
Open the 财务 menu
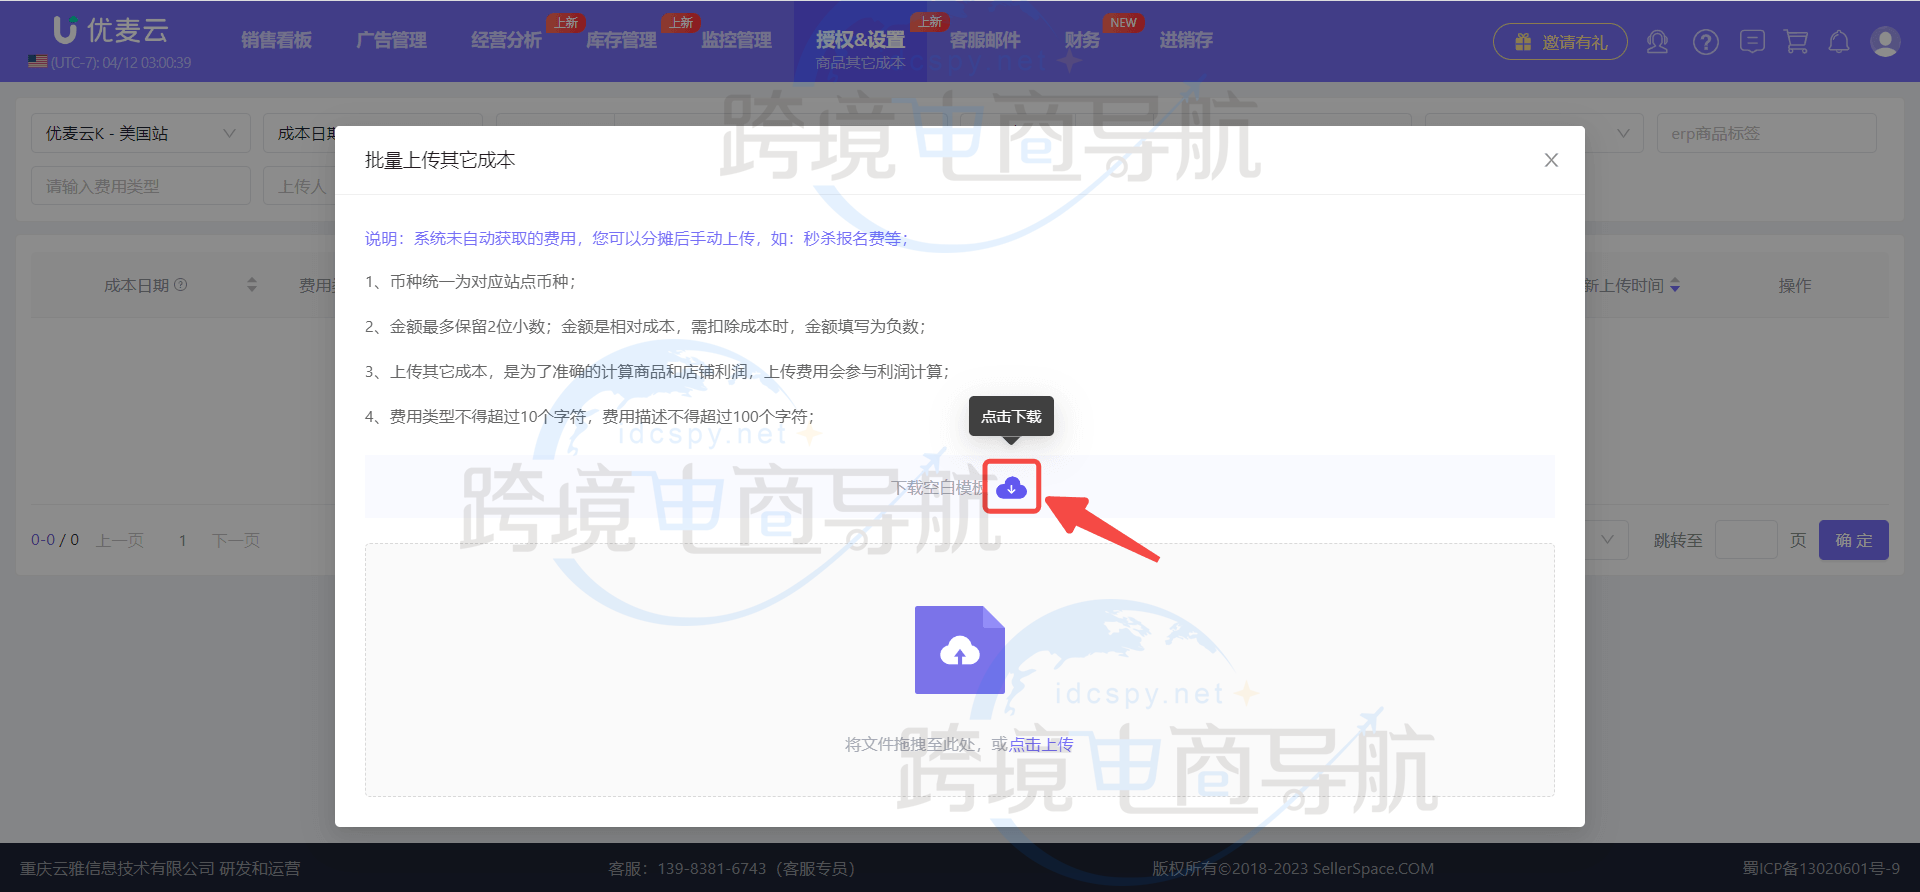click(x=1083, y=40)
